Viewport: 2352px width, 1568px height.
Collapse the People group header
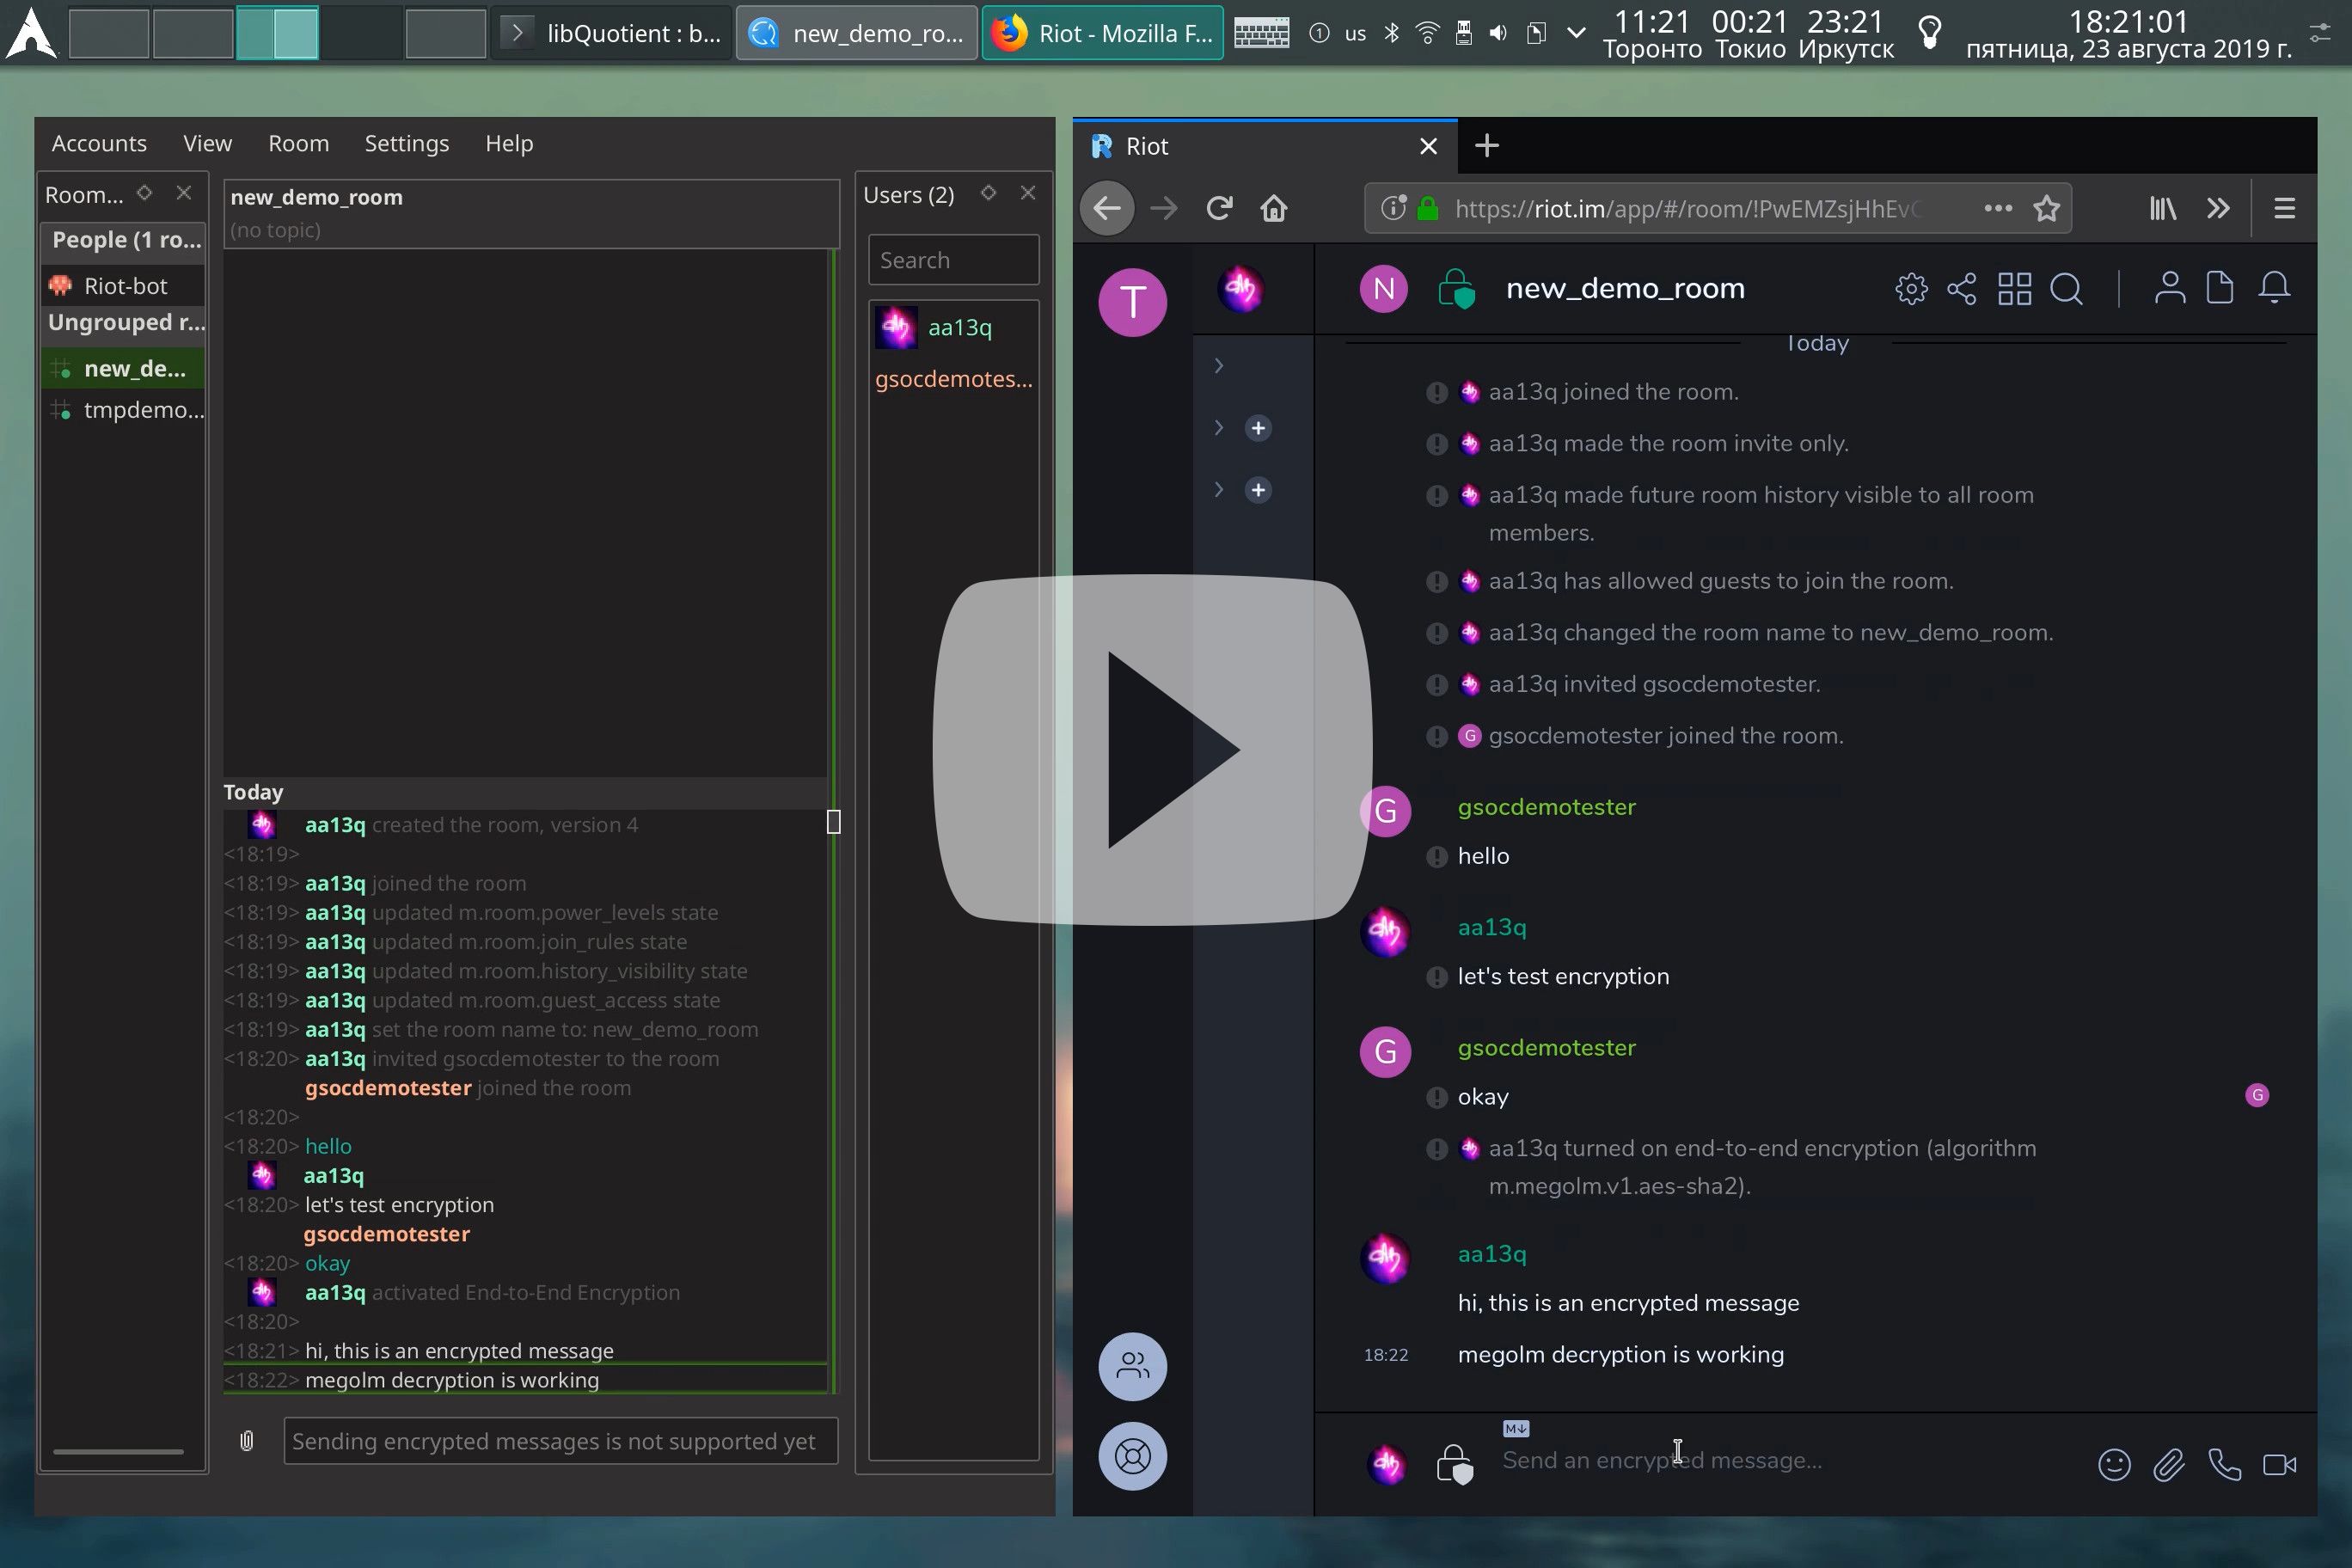point(123,240)
